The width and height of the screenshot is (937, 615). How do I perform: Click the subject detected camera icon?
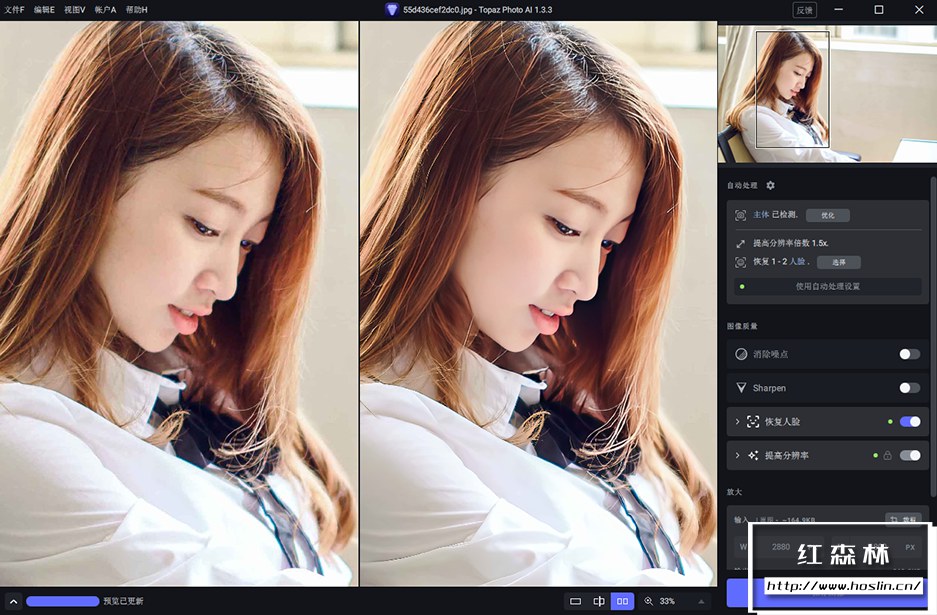[740, 215]
